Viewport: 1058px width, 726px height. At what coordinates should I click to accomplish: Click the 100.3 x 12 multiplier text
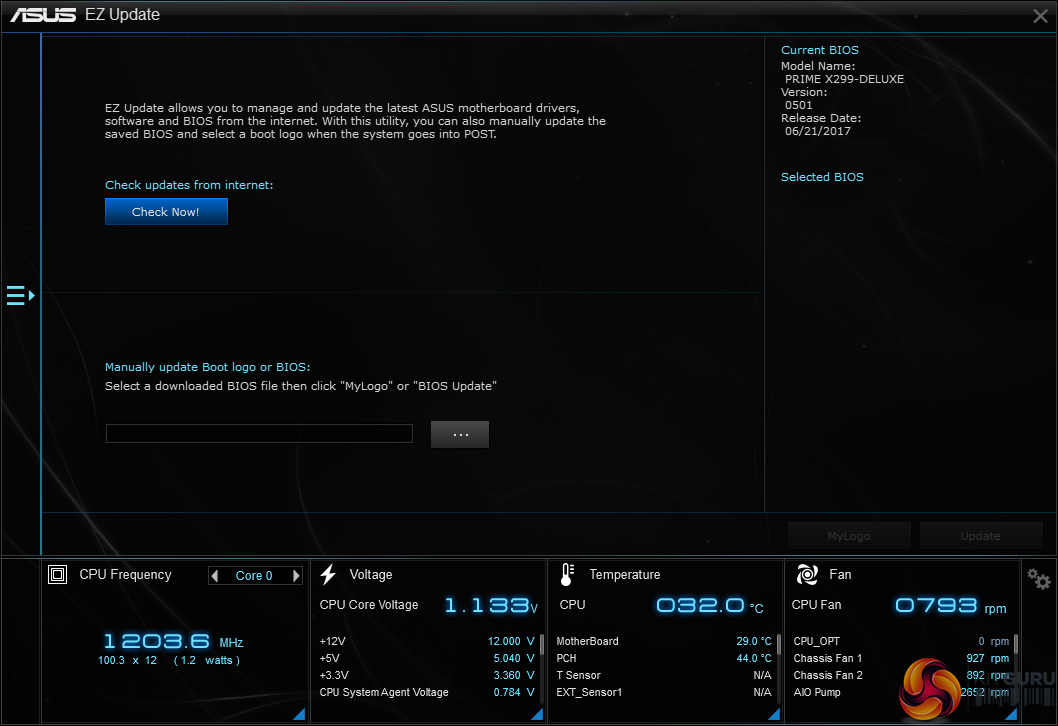coord(128,661)
